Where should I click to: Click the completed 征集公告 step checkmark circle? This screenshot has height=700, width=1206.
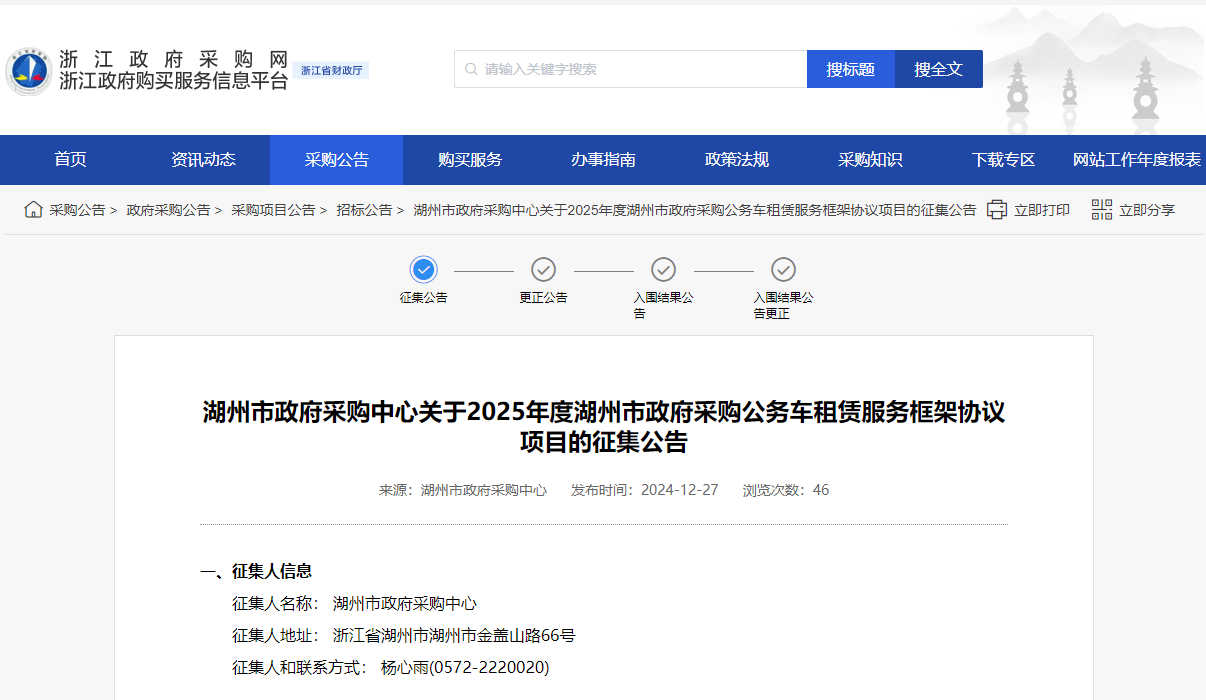pyautogui.click(x=423, y=269)
